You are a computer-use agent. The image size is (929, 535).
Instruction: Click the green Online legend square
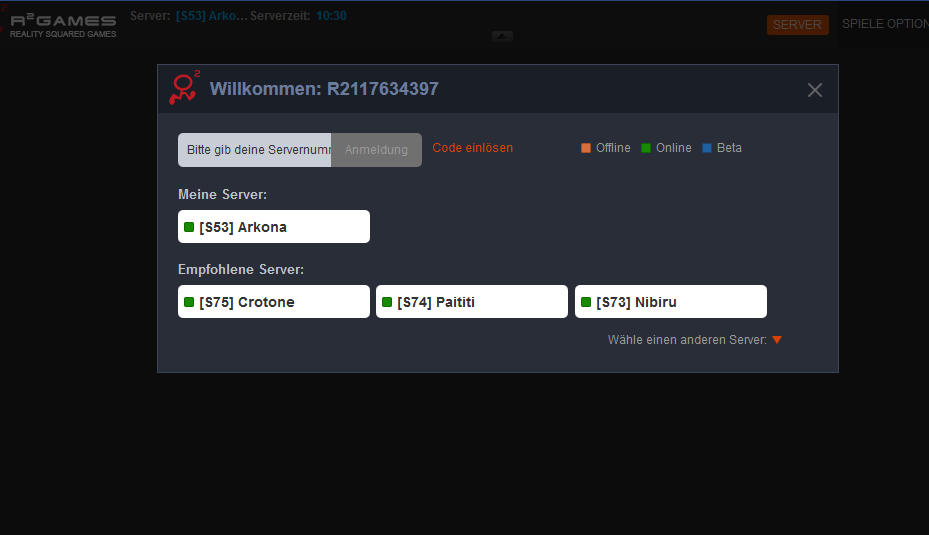[646, 148]
